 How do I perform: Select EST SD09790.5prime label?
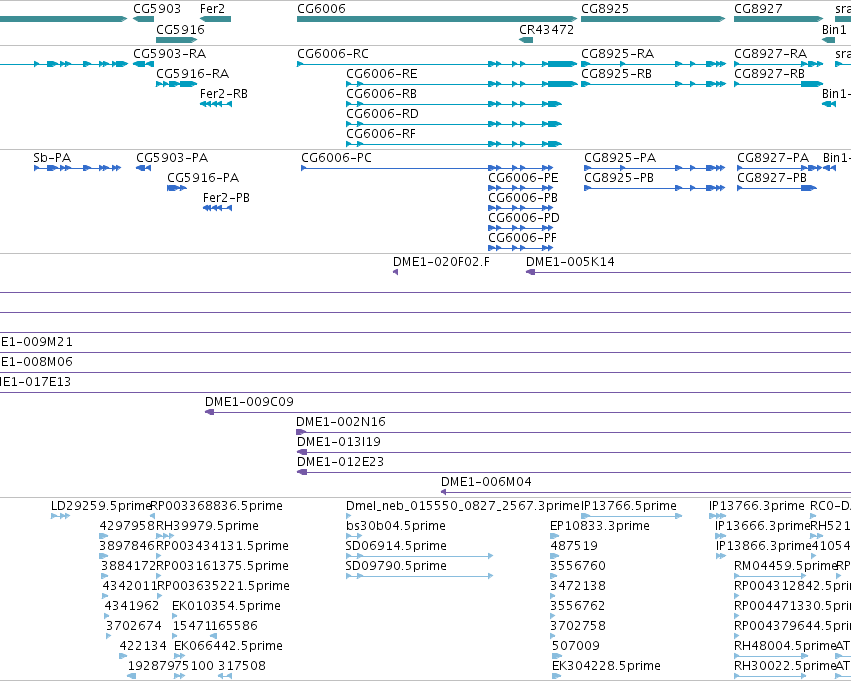396,567
